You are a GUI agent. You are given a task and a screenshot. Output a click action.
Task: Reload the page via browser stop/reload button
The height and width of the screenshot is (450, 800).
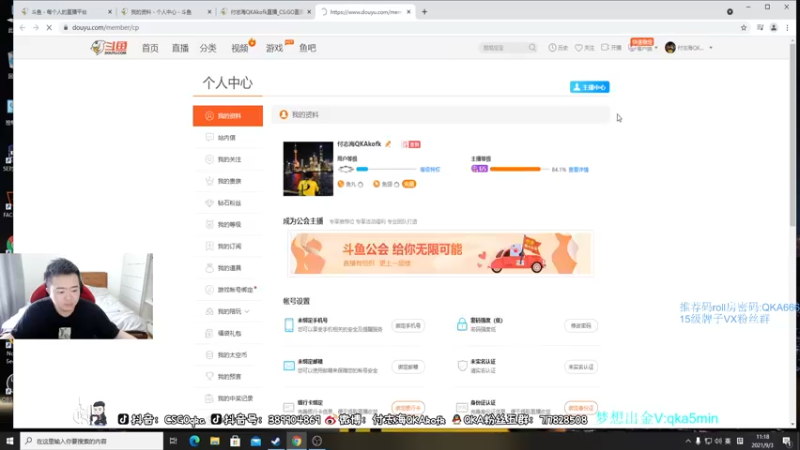[49, 28]
